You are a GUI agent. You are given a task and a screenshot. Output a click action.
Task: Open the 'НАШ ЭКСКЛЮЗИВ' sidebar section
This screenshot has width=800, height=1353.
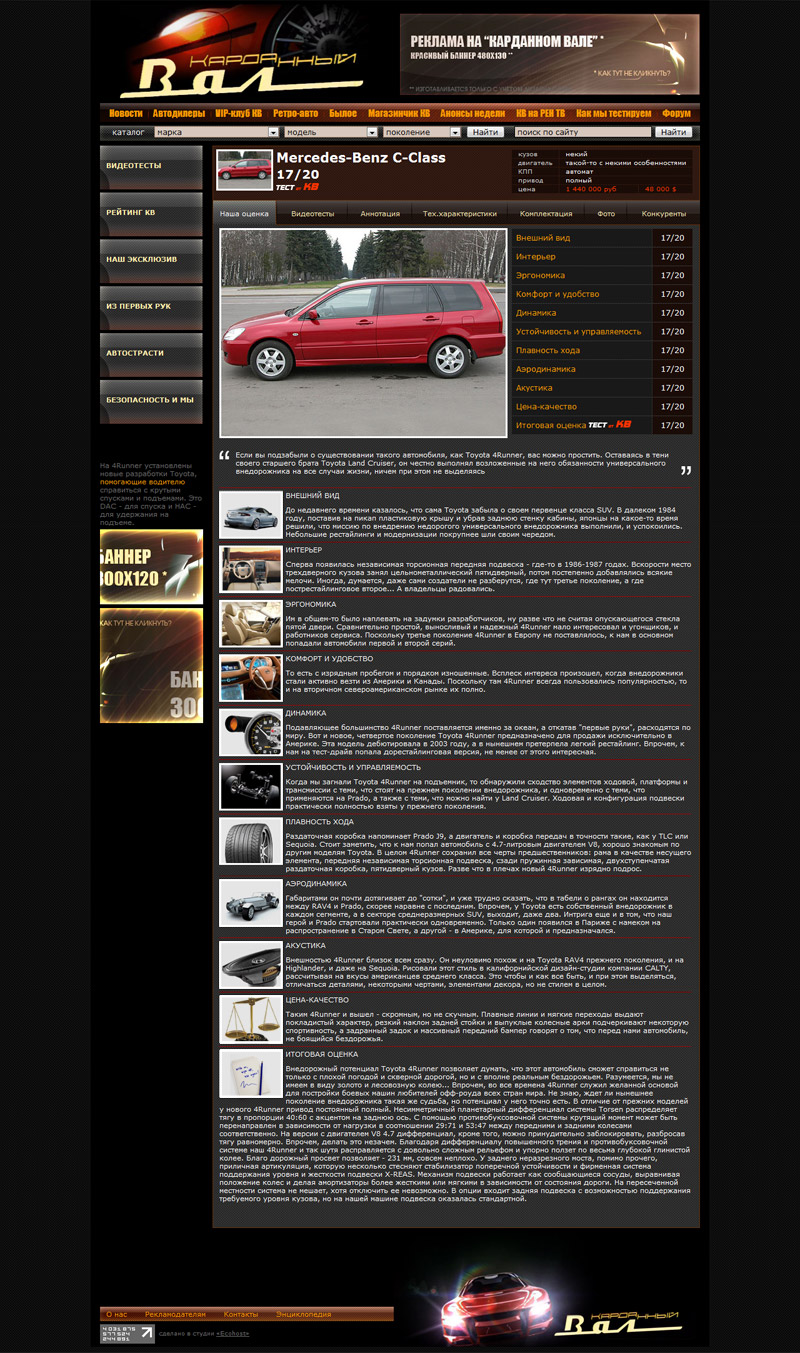(x=151, y=261)
